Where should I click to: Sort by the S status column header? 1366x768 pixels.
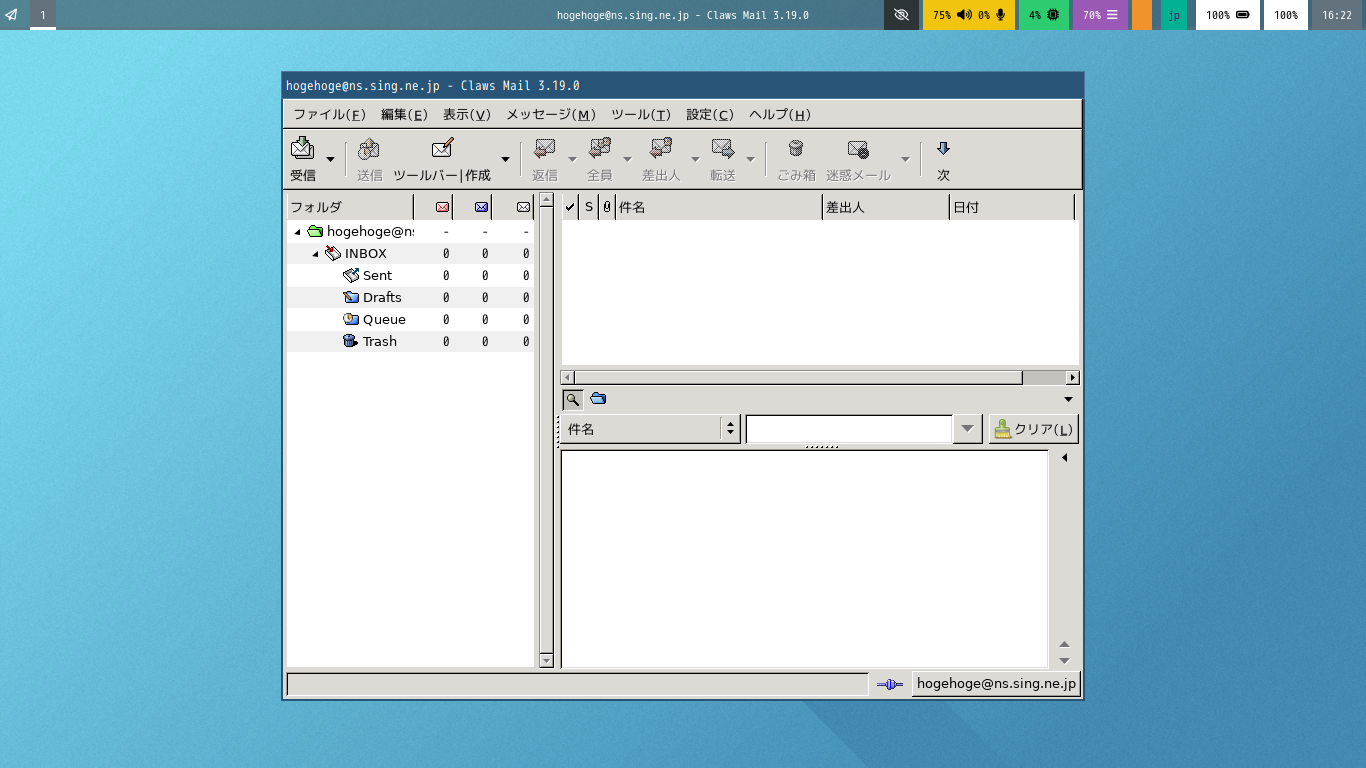589,207
